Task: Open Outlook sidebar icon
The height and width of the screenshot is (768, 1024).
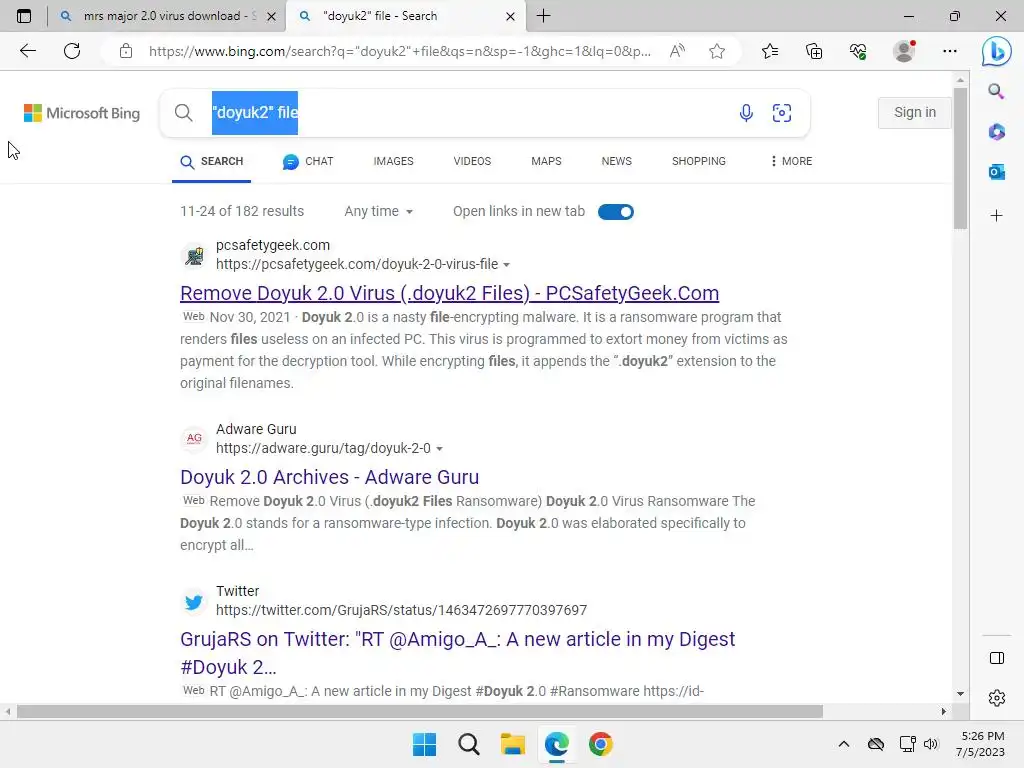Action: click(x=996, y=172)
